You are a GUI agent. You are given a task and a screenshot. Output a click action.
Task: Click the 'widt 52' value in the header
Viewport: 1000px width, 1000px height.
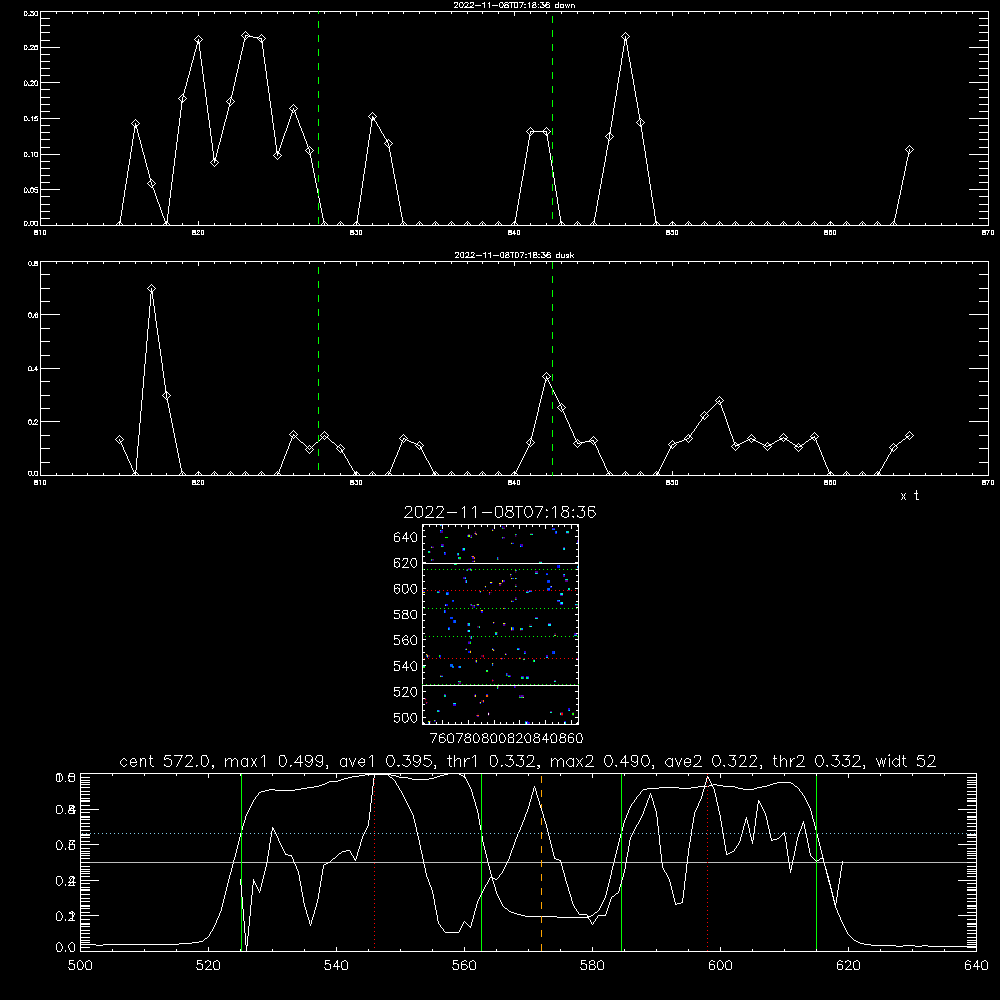coord(906,761)
